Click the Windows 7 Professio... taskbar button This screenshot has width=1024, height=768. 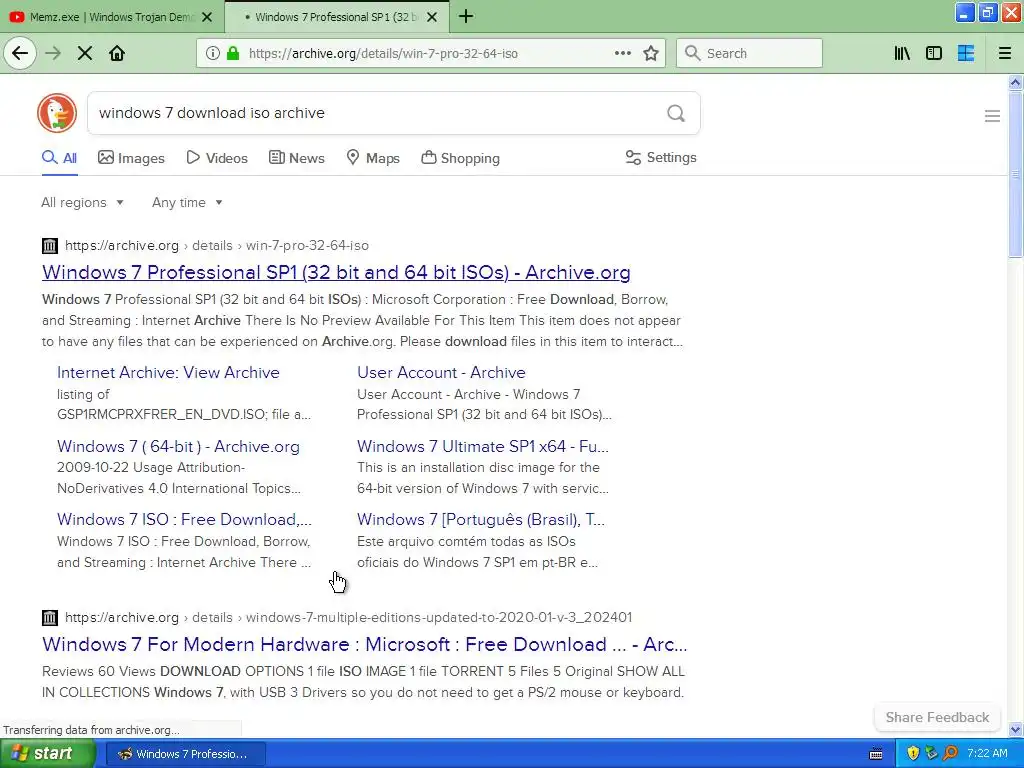point(185,754)
